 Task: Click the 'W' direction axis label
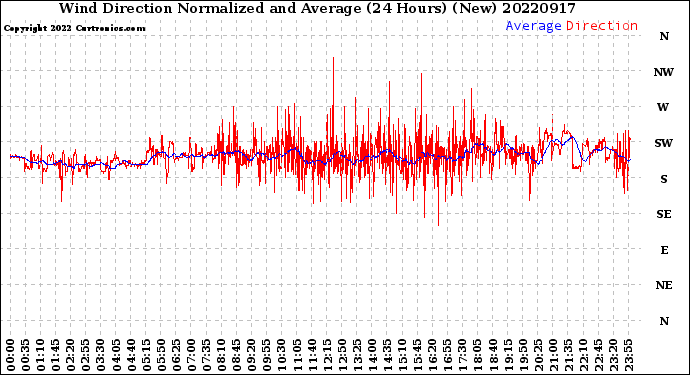[663, 107]
